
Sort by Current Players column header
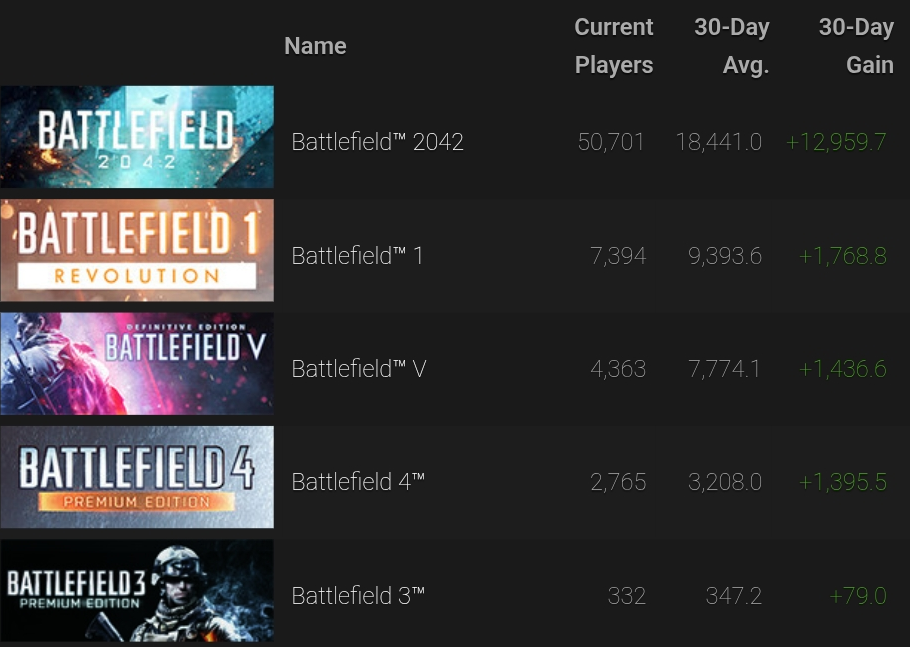pyautogui.click(x=613, y=46)
